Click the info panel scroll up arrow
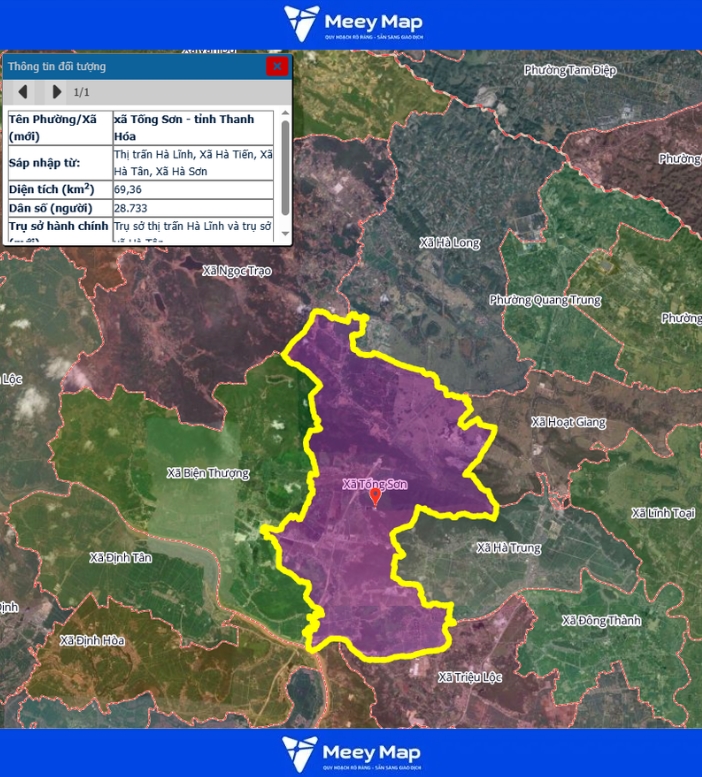Viewport: 702px width, 777px height. (285, 114)
